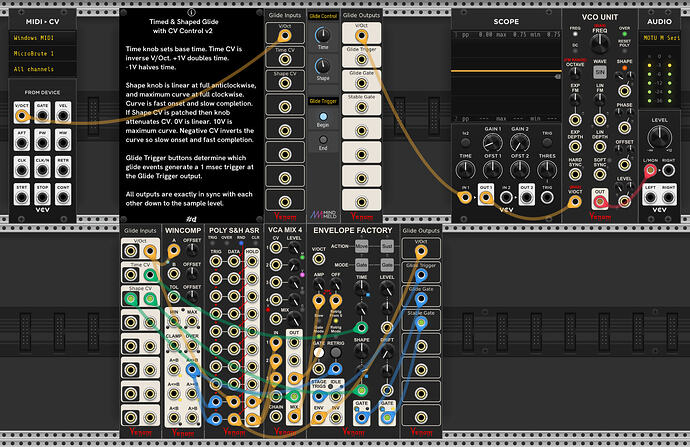Image resolution: width=690 pixels, height=447 pixels.
Task: Click the Glide Trigger jack on top Glide Outputs
Action: (x=361, y=59)
